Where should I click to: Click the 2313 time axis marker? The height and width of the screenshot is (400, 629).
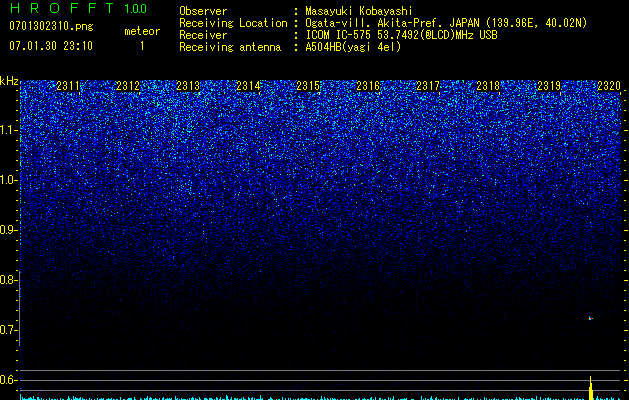(x=188, y=85)
